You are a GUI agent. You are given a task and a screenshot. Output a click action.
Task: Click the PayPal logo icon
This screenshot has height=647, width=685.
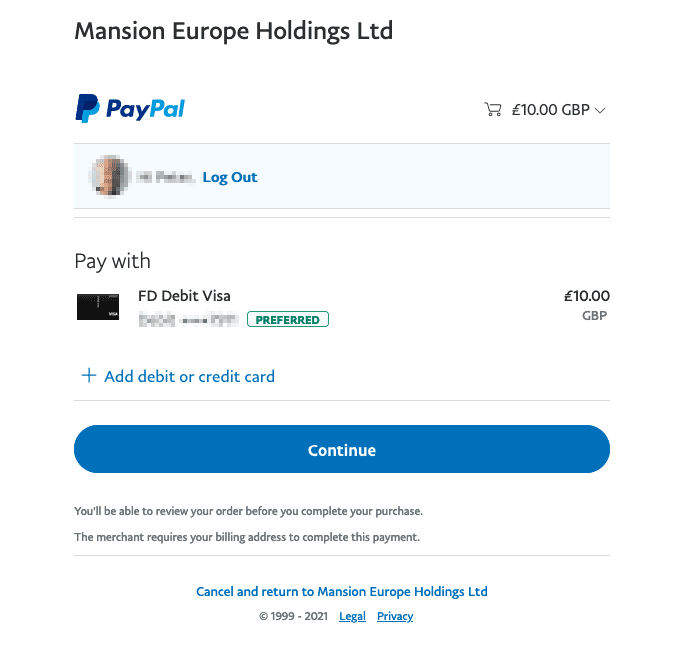(x=87, y=108)
